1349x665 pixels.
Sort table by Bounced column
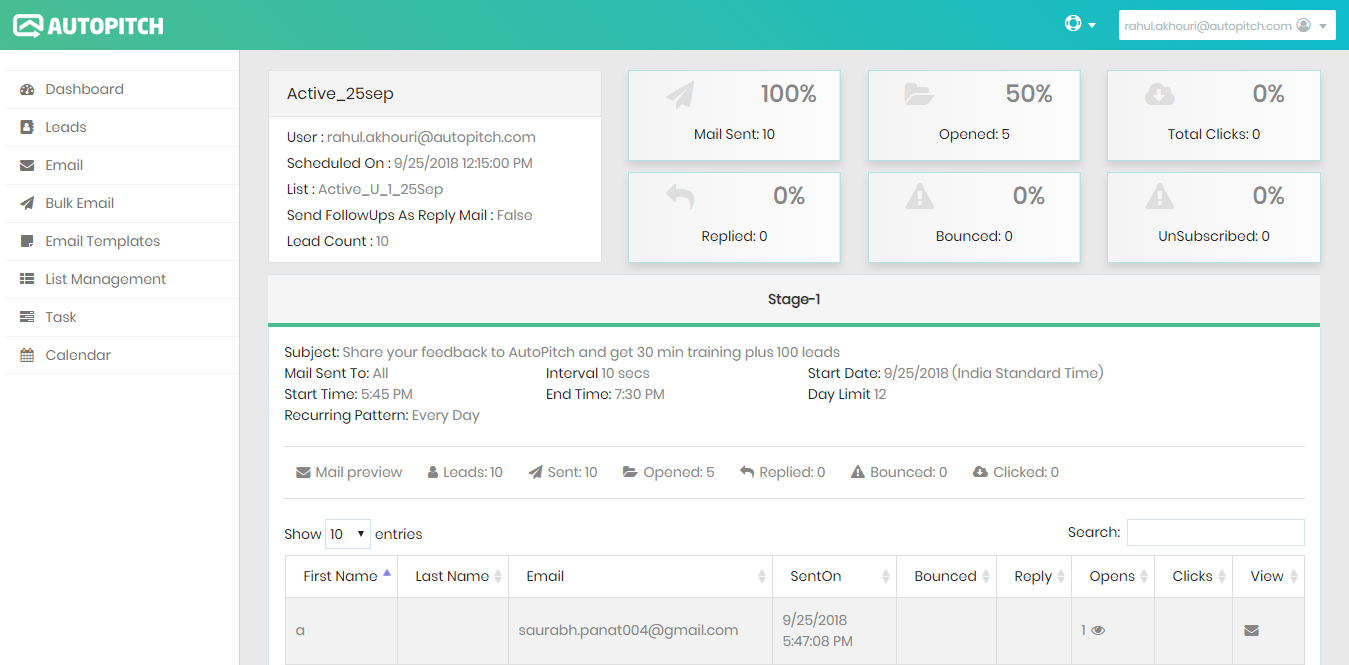pyautogui.click(x=946, y=576)
